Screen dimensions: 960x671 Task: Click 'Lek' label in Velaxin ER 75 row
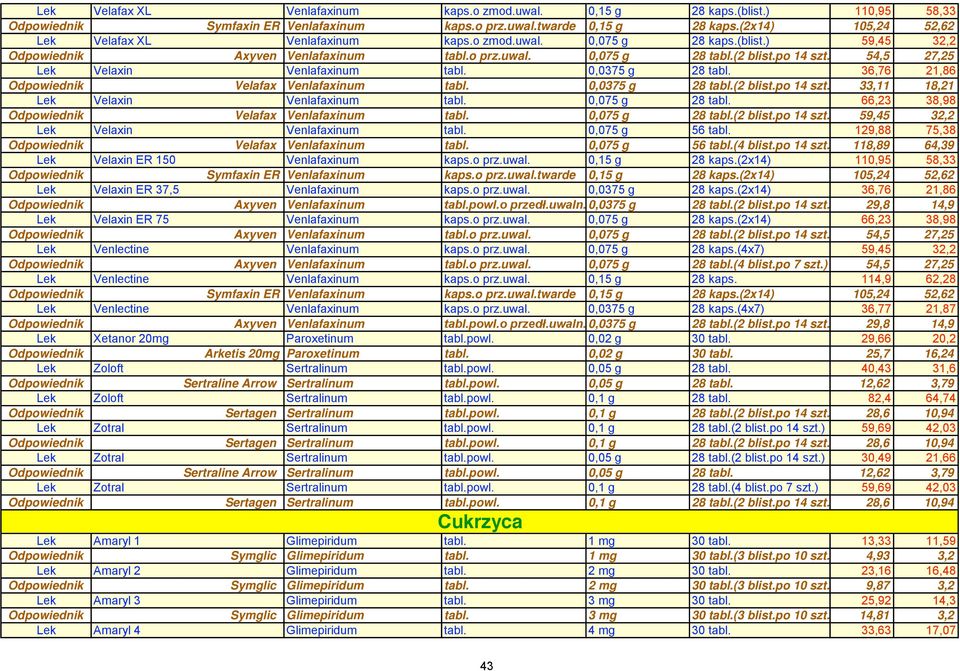click(46, 219)
